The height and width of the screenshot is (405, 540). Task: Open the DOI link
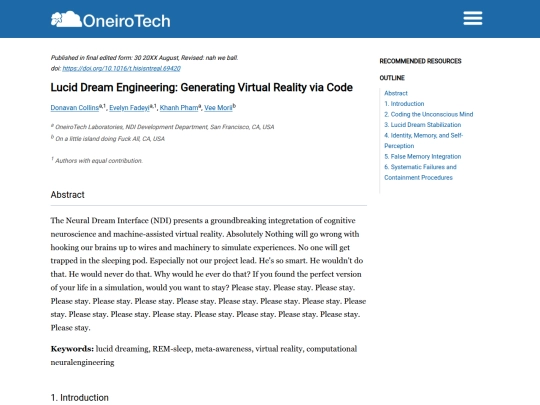121,69
